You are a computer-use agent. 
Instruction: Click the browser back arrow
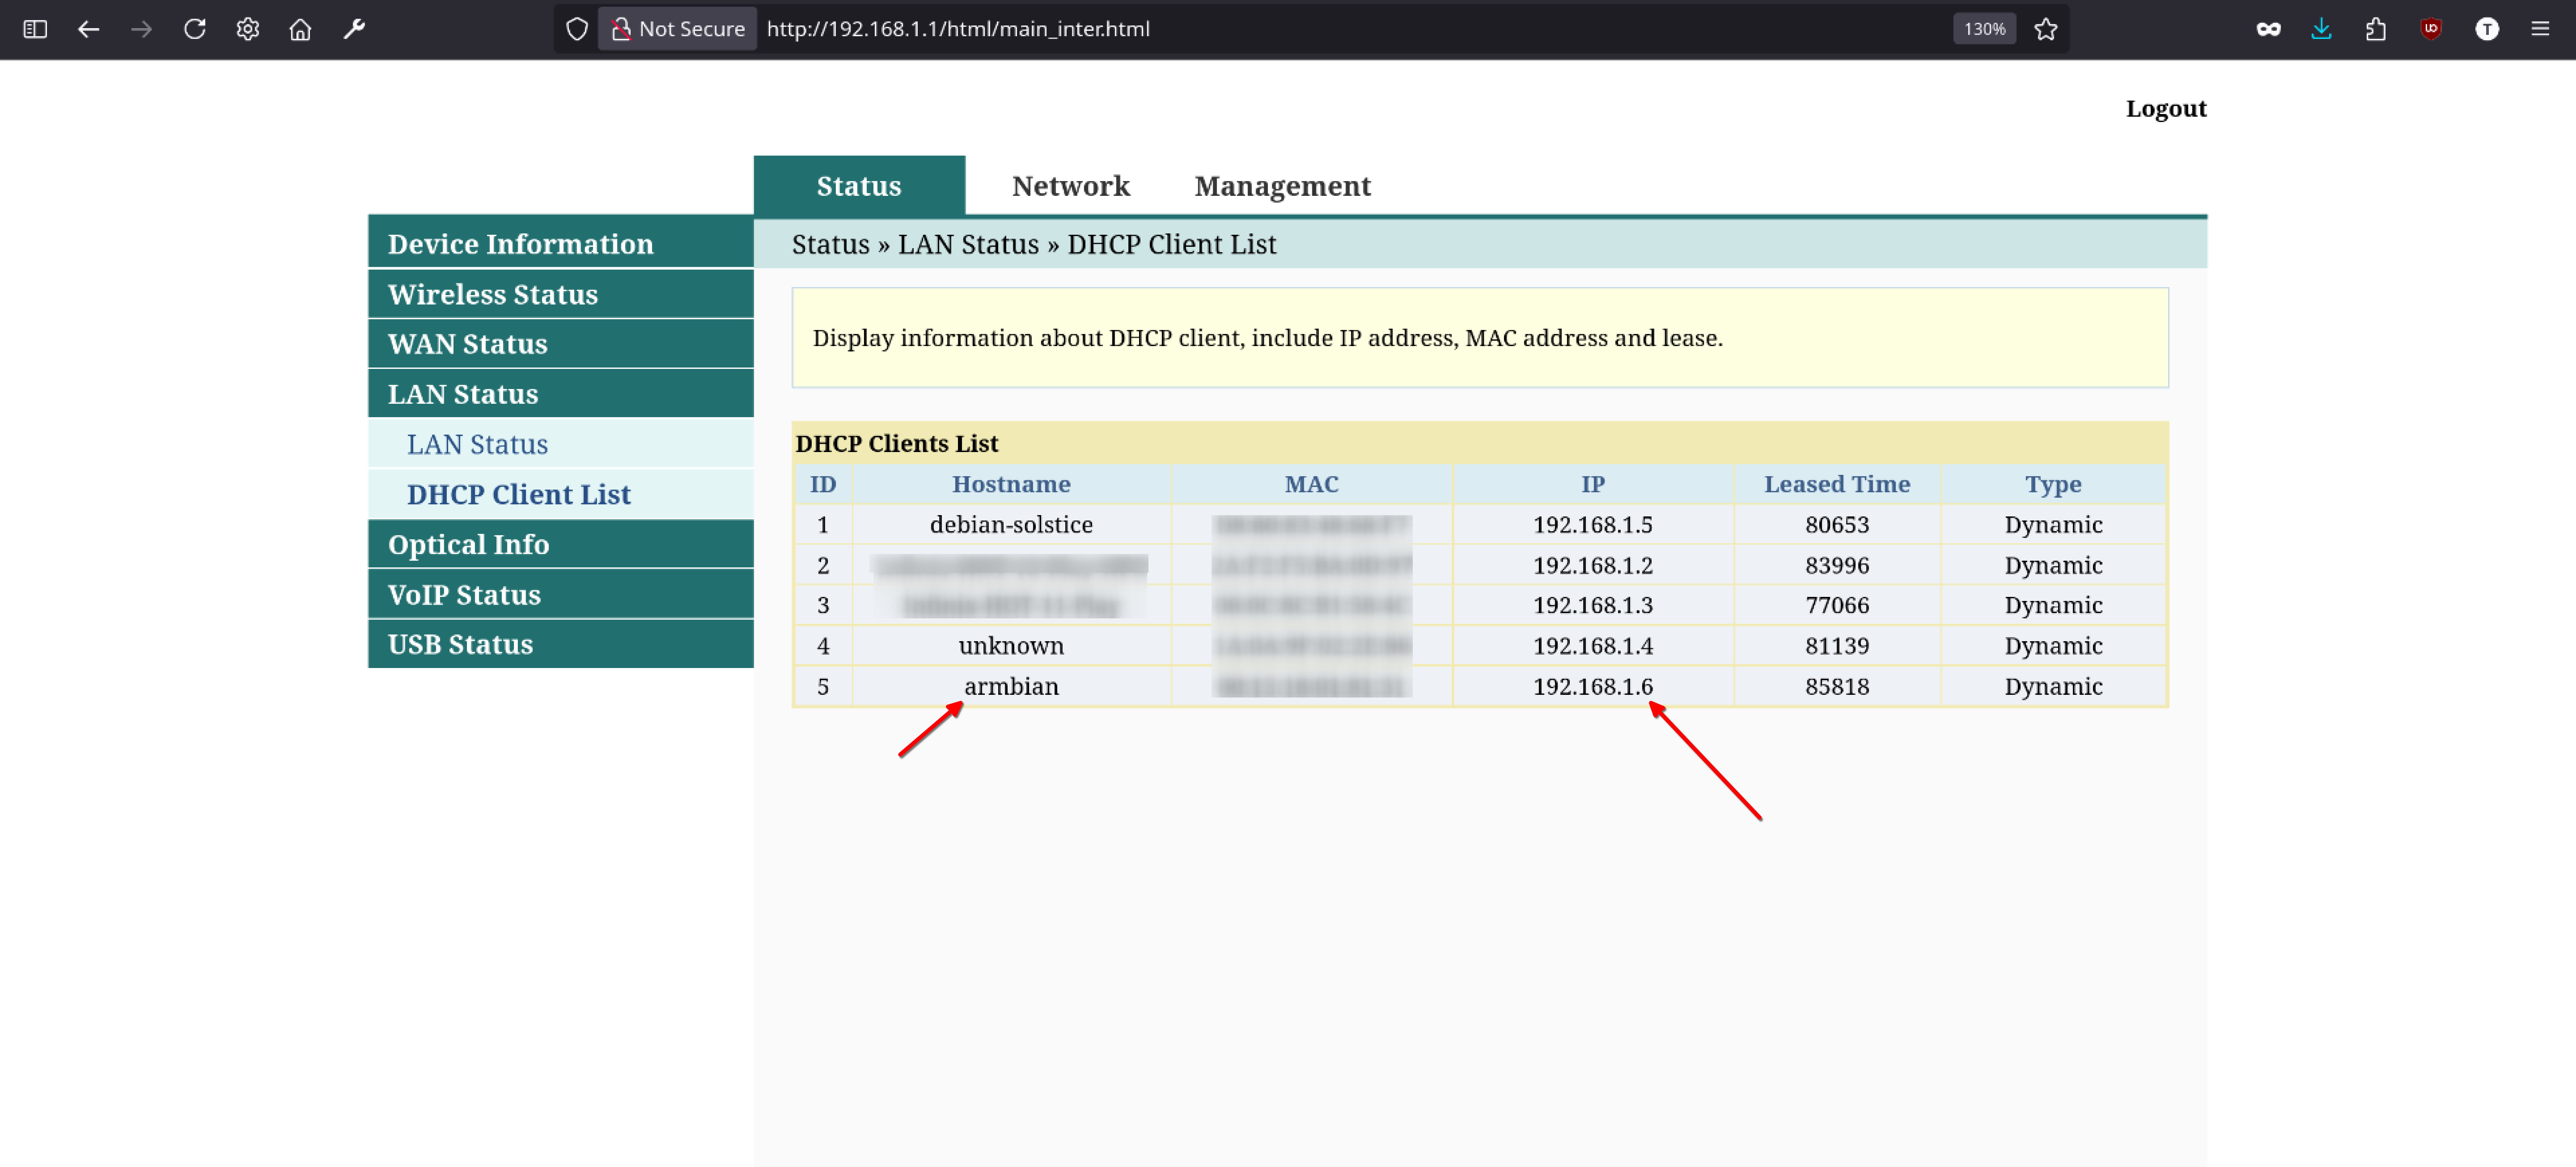coord(88,29)
